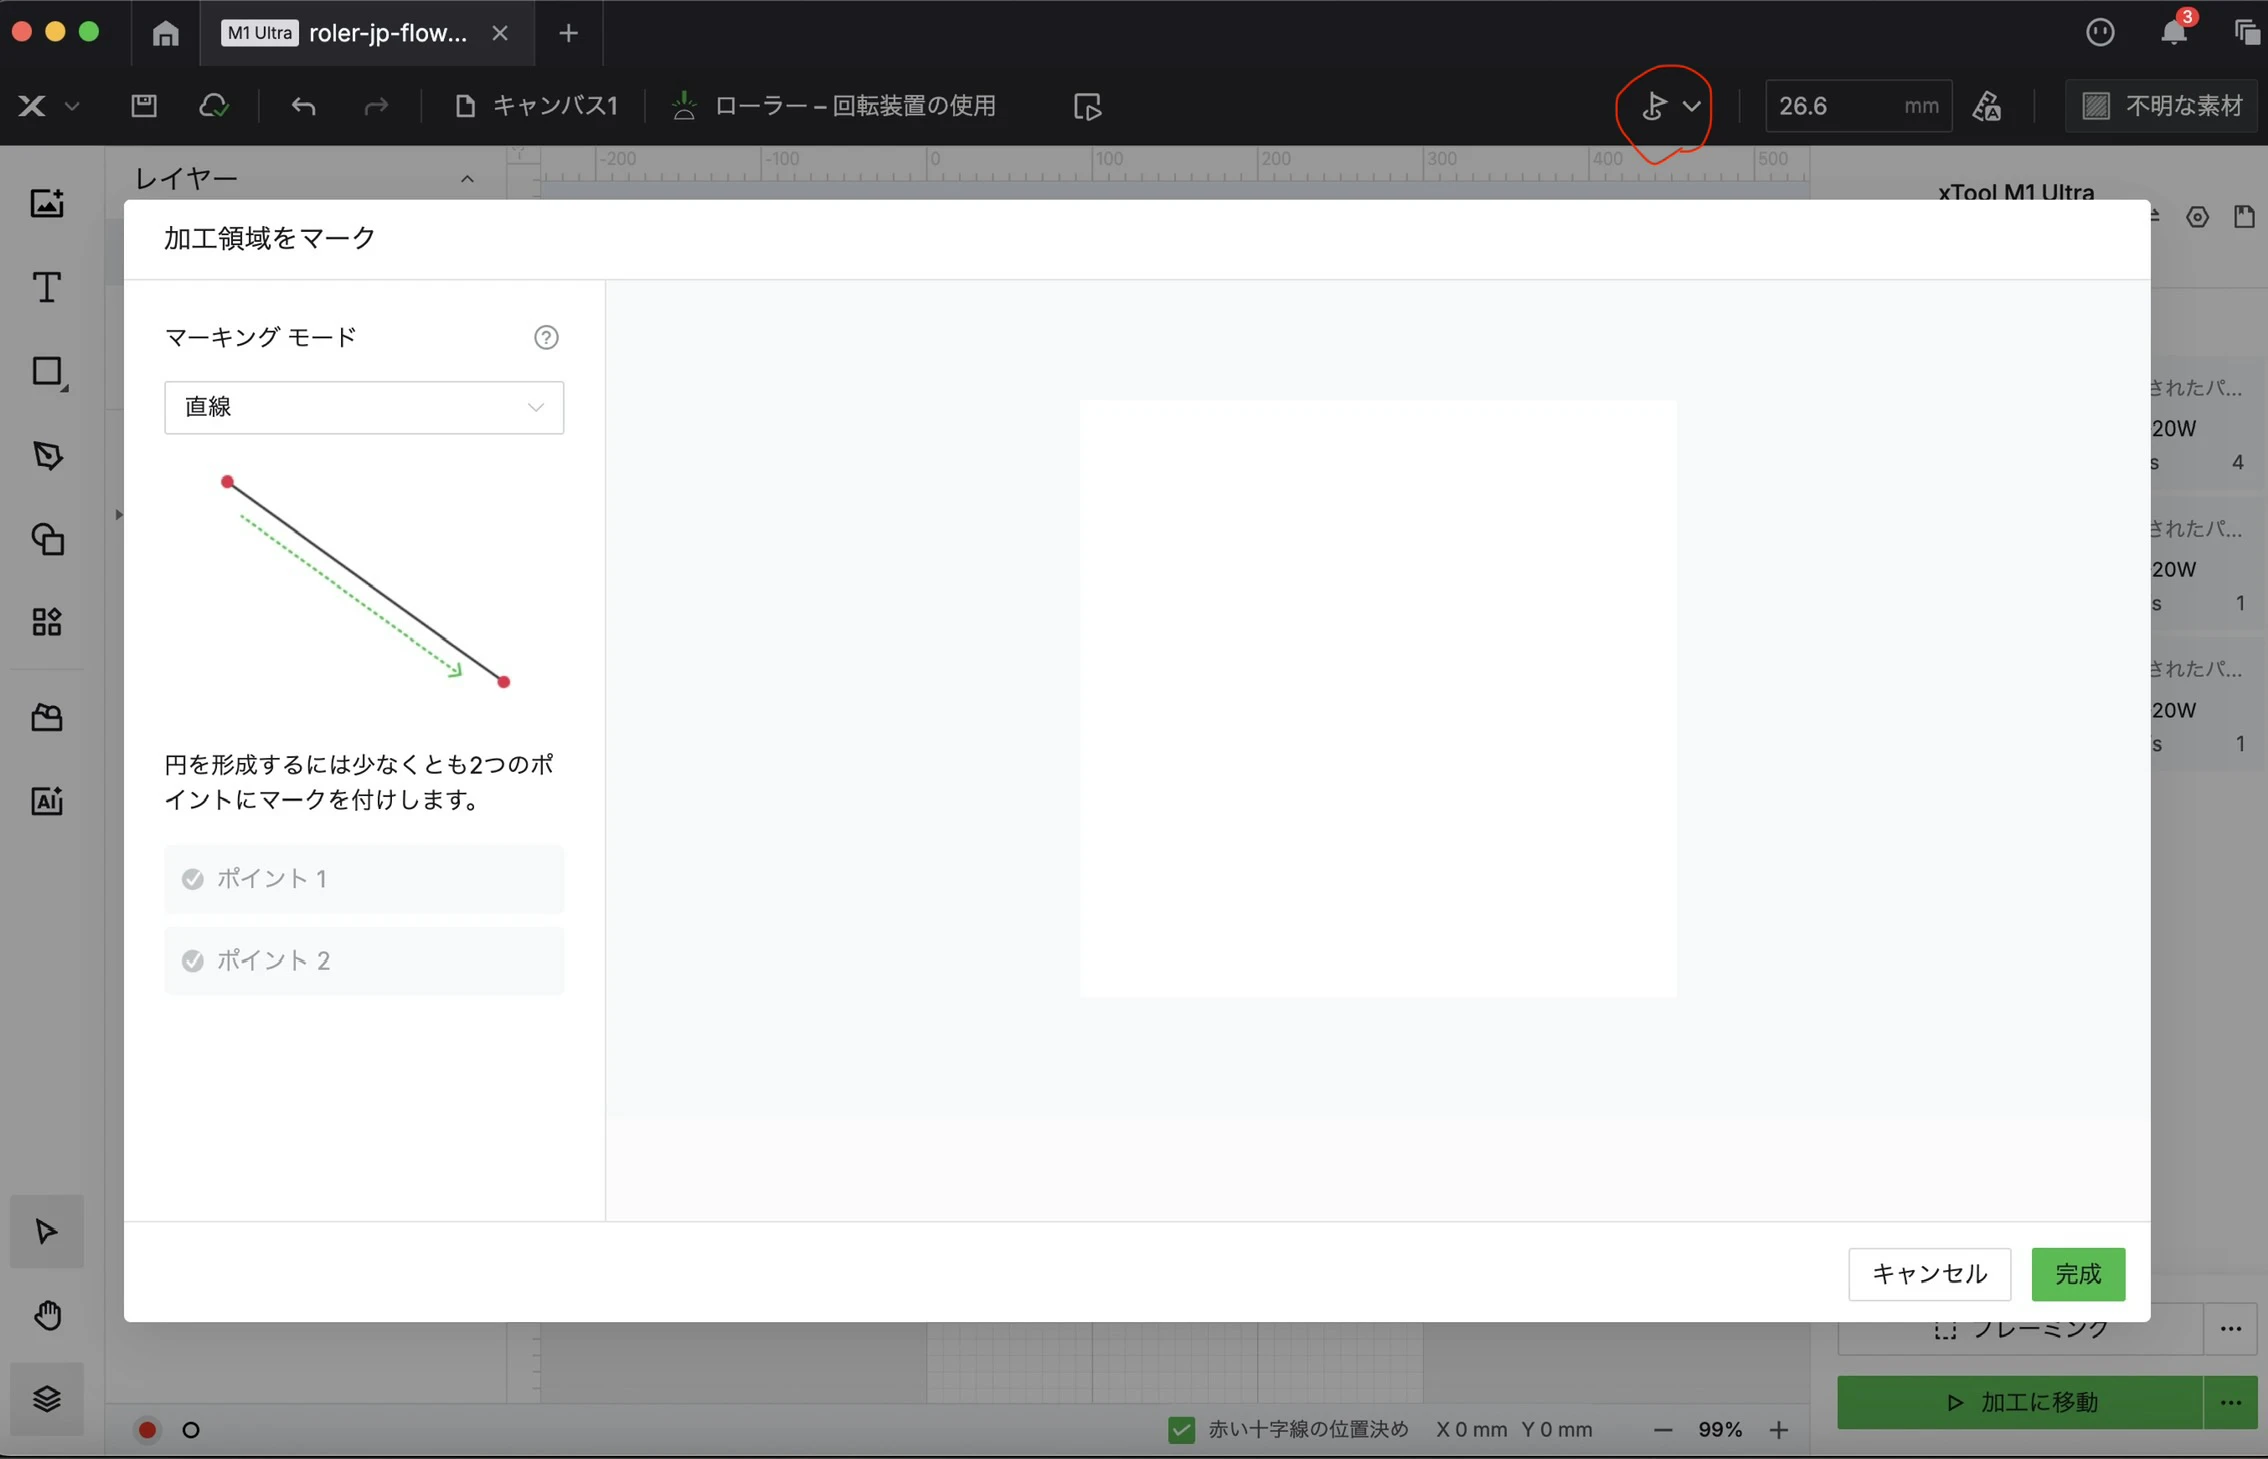Image resolution: width=2268 pixels, height=1459 pixels.
Task: Open the apps grid tool
Action: tap(47, 622)
